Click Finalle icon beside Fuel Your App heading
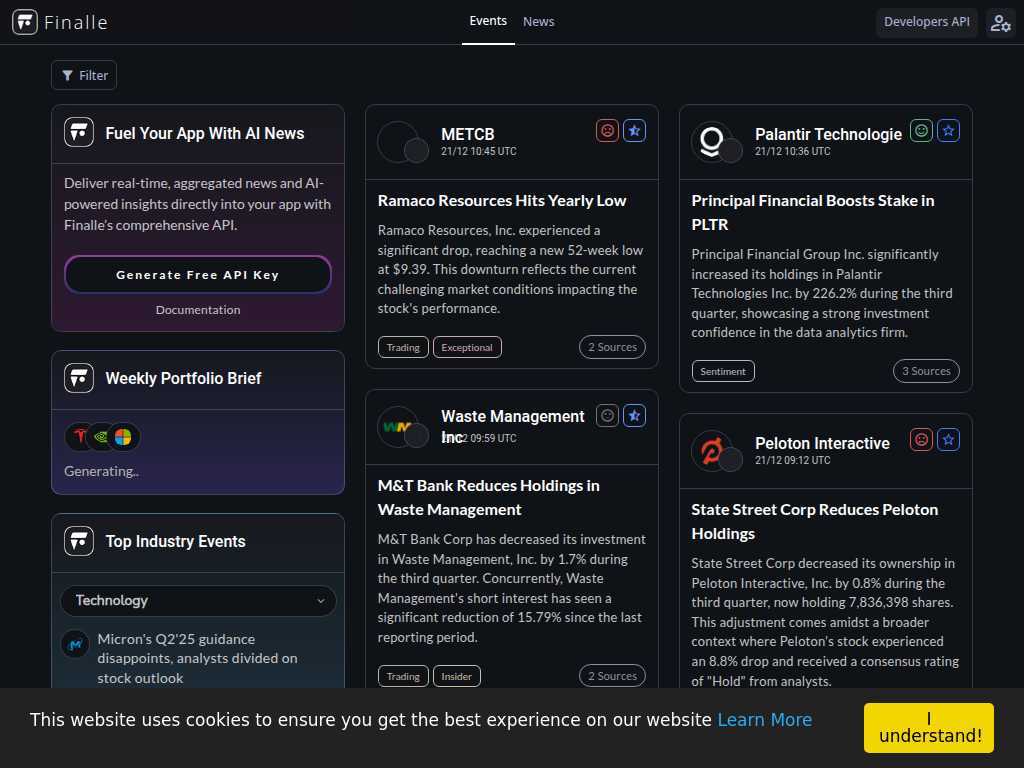Screen dimensions: 1024x768 click(x=79, y=133)
